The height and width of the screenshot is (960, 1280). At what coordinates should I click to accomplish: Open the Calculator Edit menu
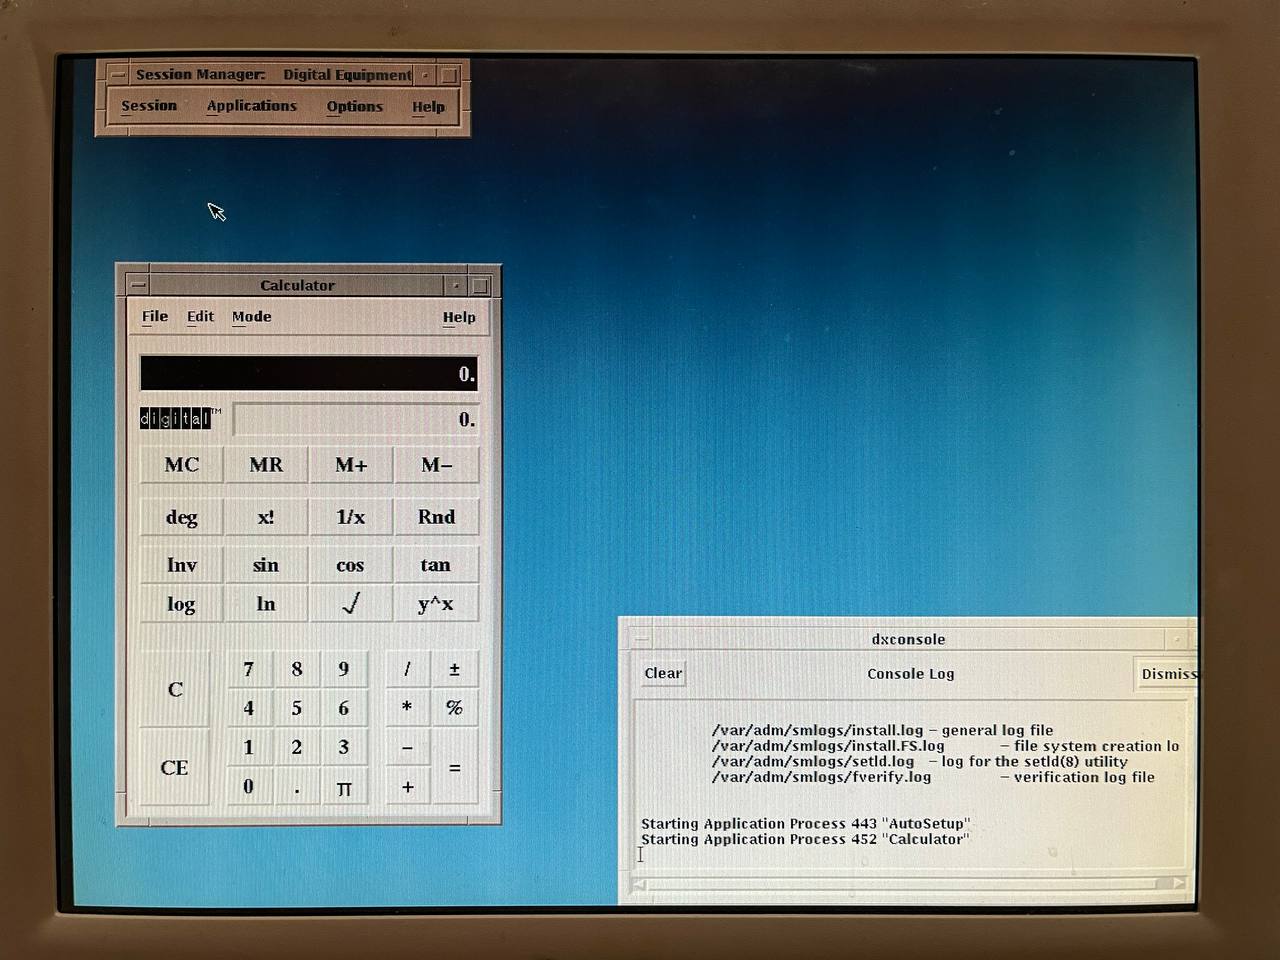tap(200, 317)
